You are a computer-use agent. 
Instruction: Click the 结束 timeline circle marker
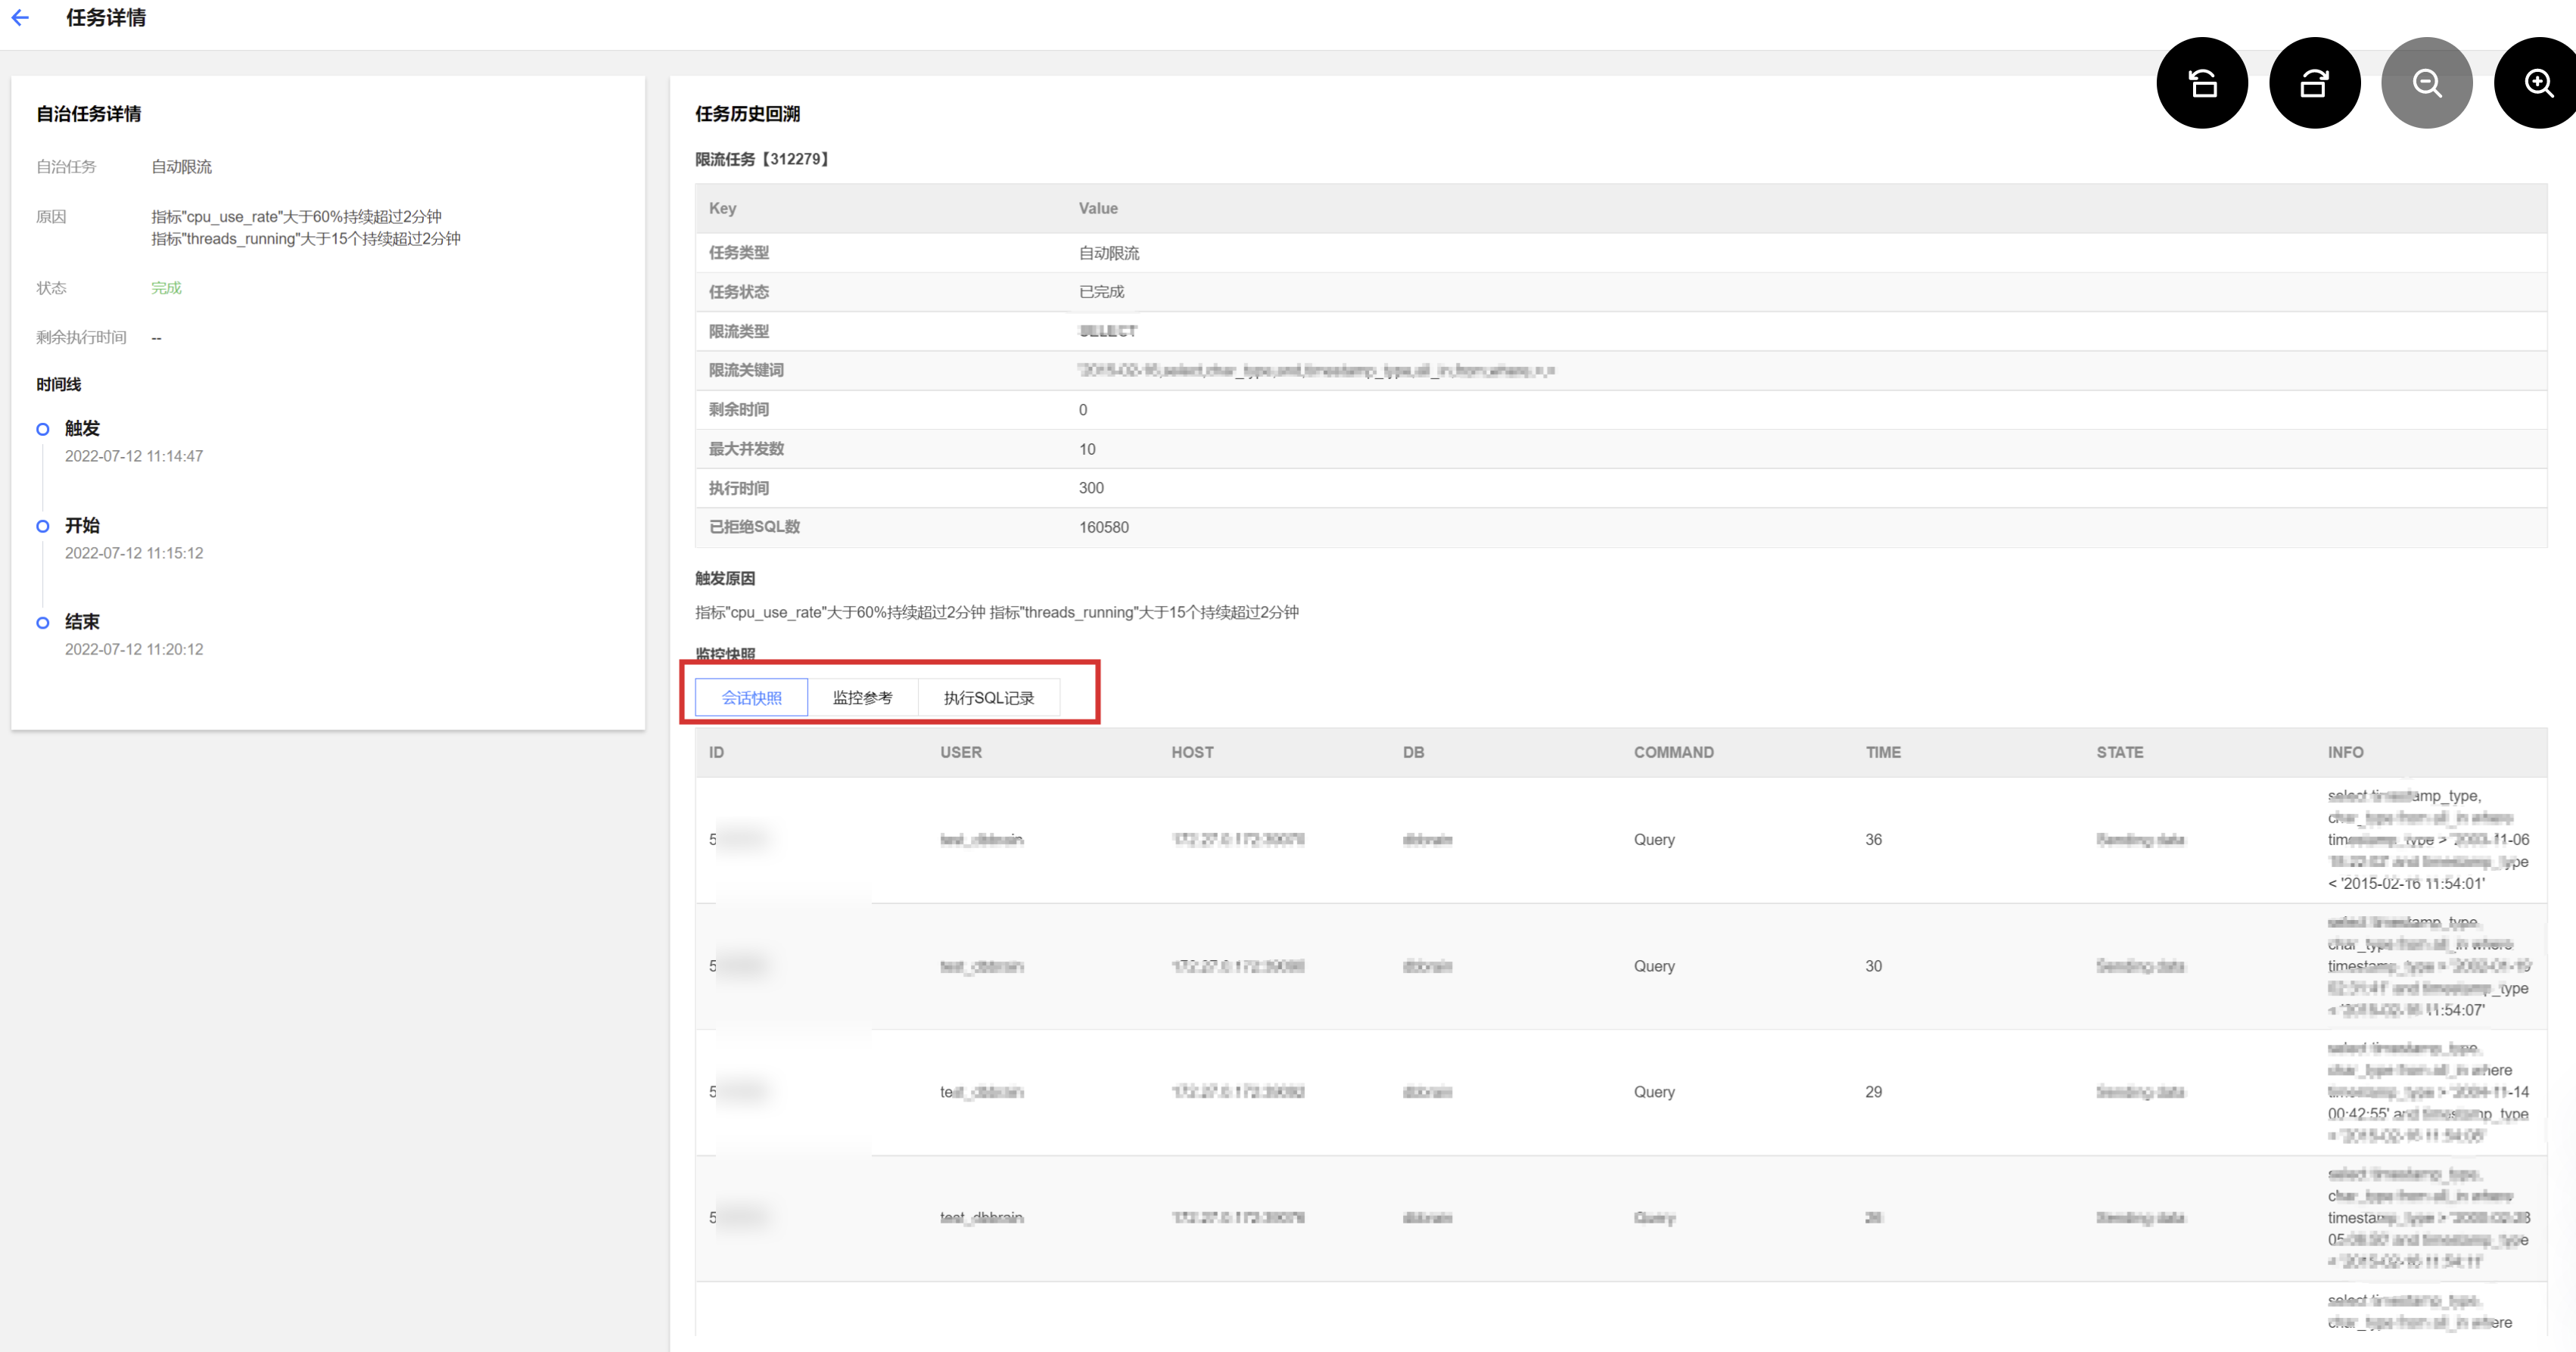tap(42, 622)
